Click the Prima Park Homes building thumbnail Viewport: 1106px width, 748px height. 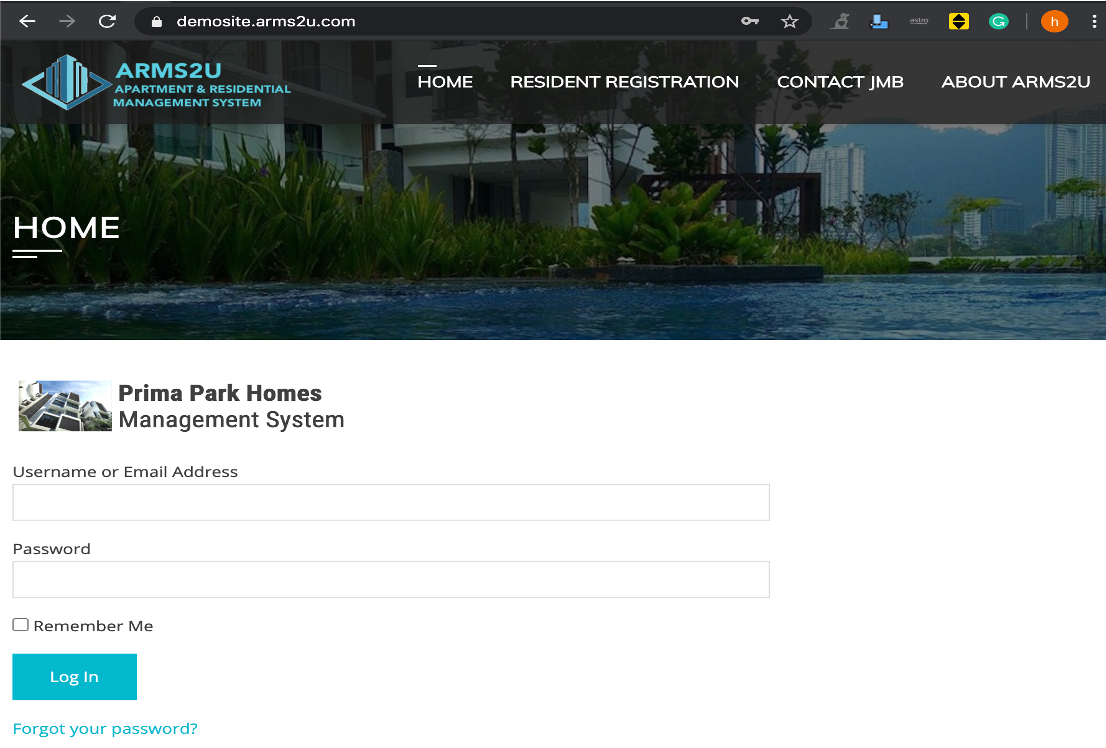point(65,406)
